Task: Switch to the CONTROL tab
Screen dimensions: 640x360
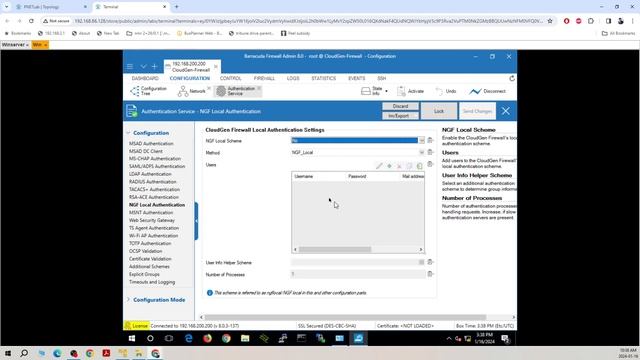Action: click(231, 78)
